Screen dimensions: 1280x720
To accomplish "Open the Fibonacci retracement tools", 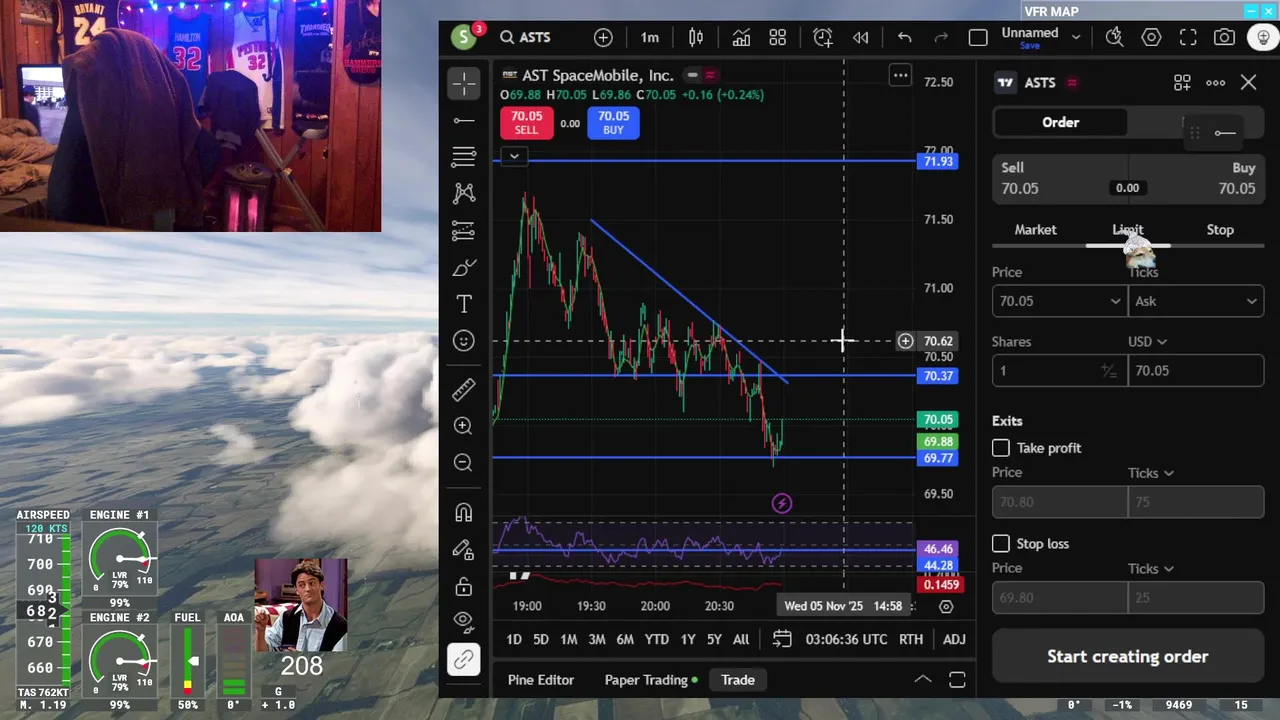I will click(464, 157).
